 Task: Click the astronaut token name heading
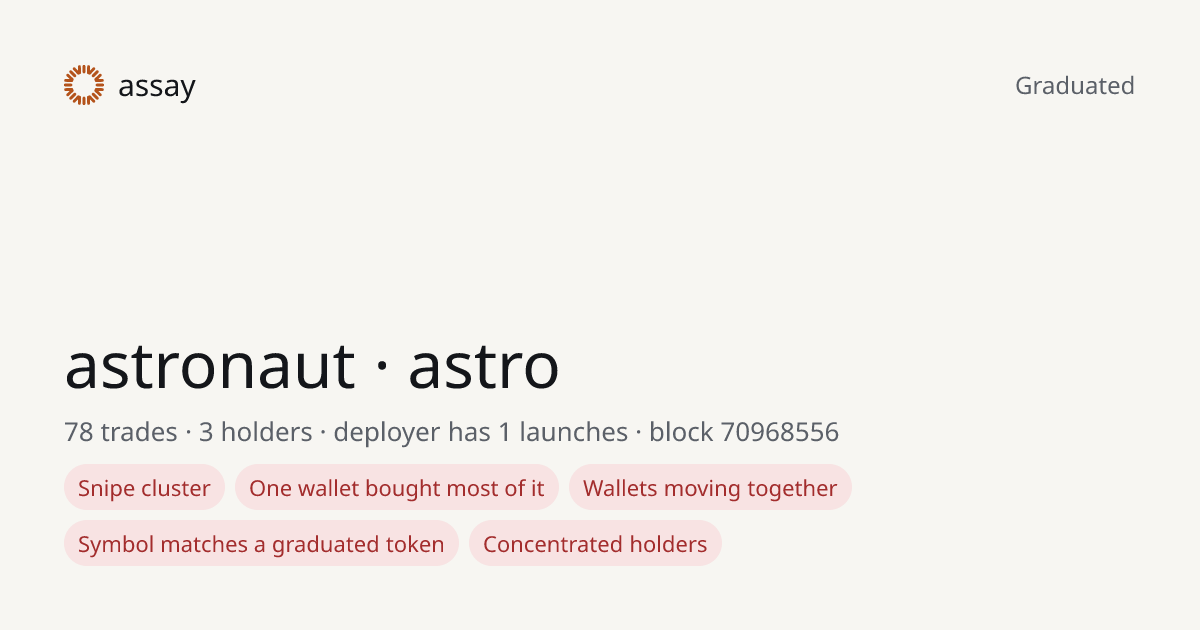pos(210,366)
